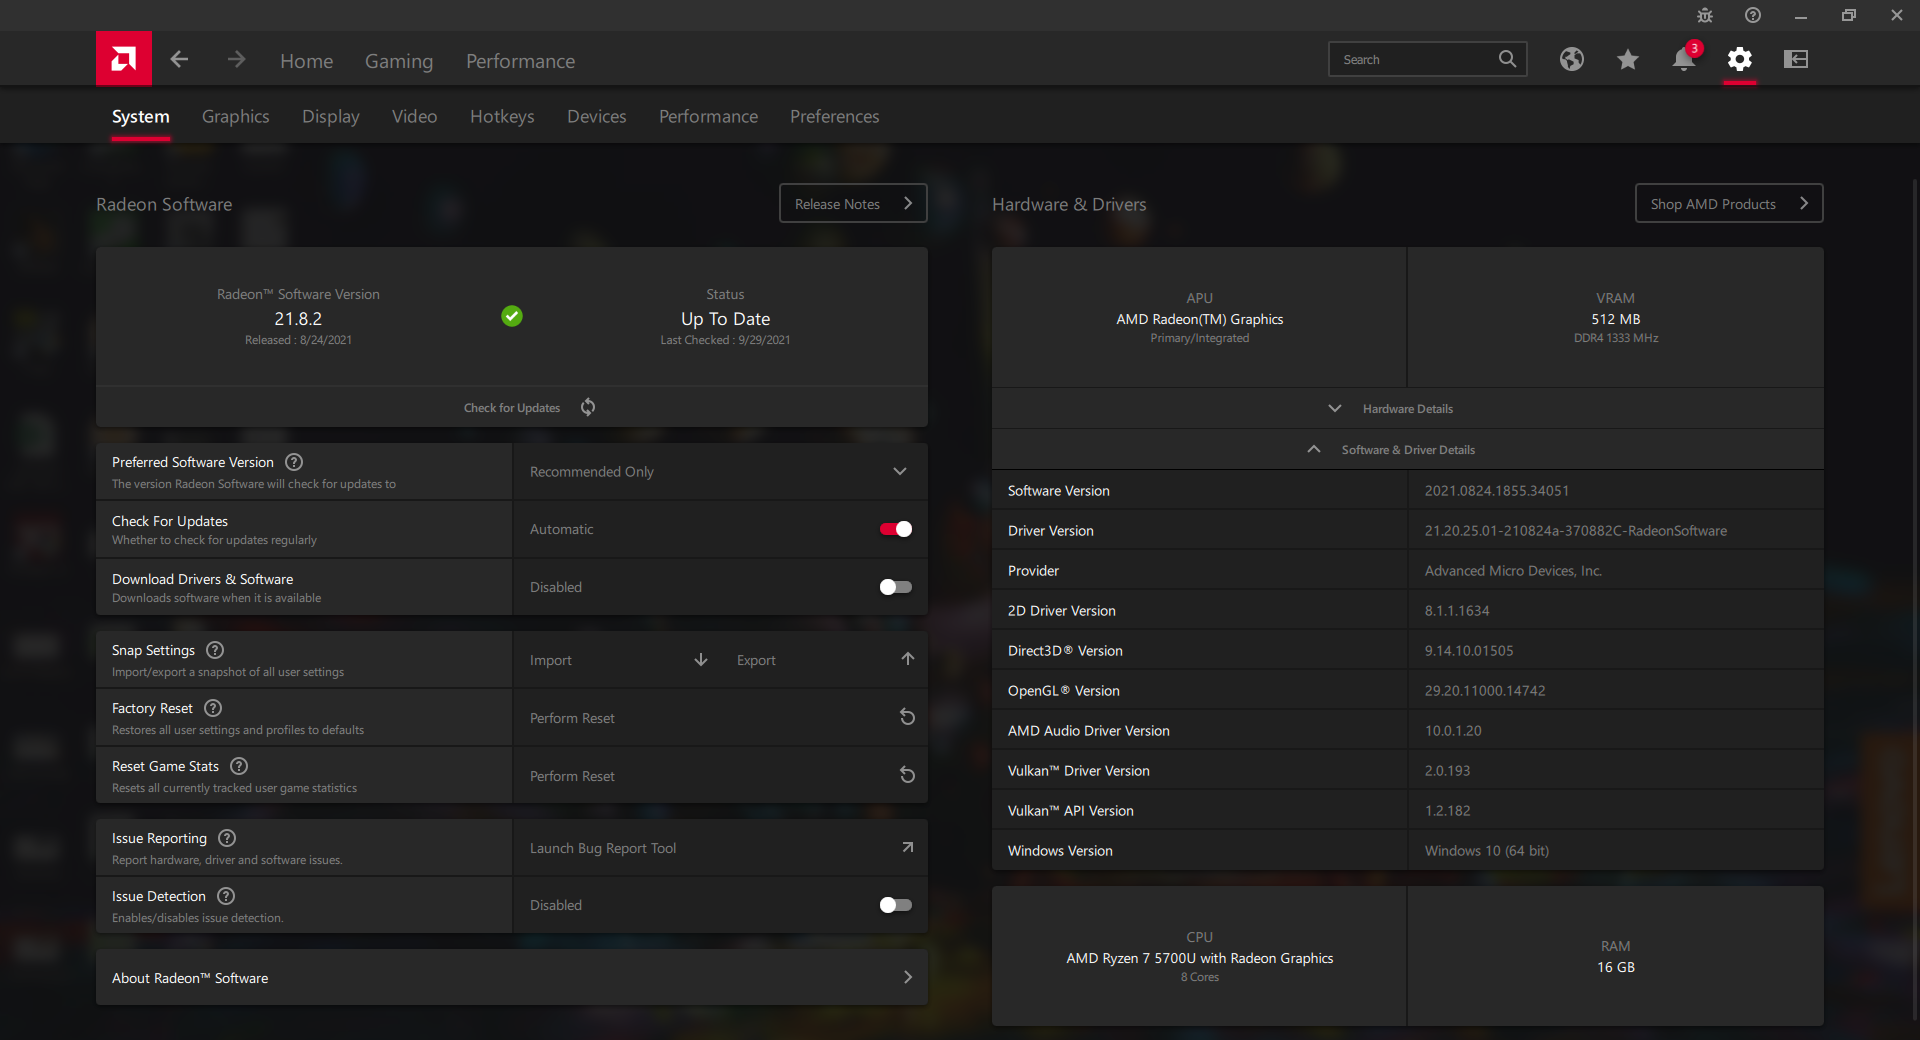Go forward with the right arrow icon
The width and height of the screenshot is (1920, 1040).
[x=236, y=59]
